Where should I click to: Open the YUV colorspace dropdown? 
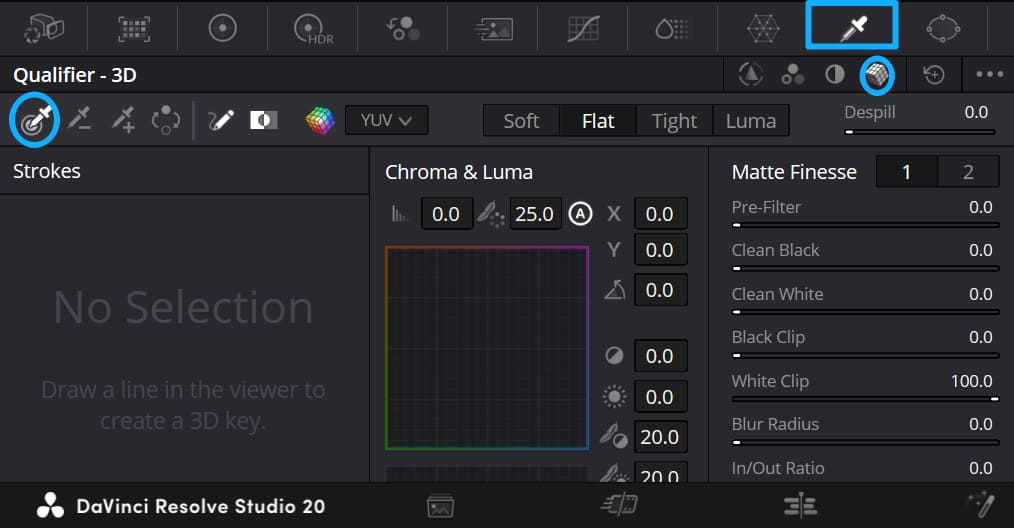pos(386,120)
